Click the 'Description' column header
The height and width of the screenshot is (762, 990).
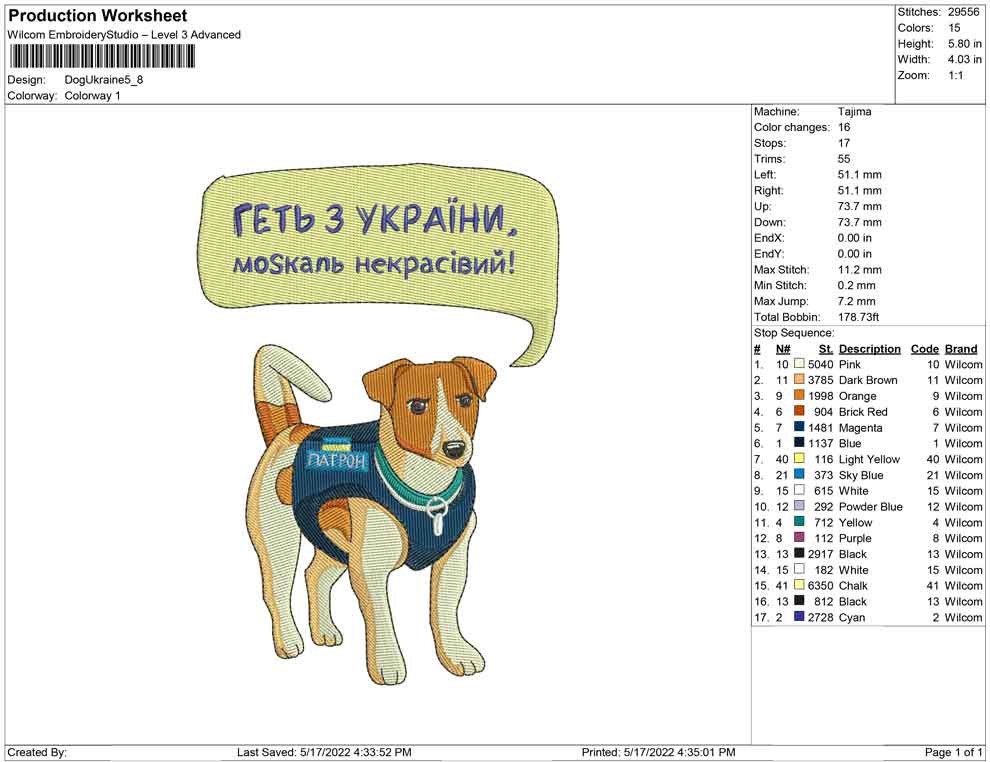coord(869,348)
